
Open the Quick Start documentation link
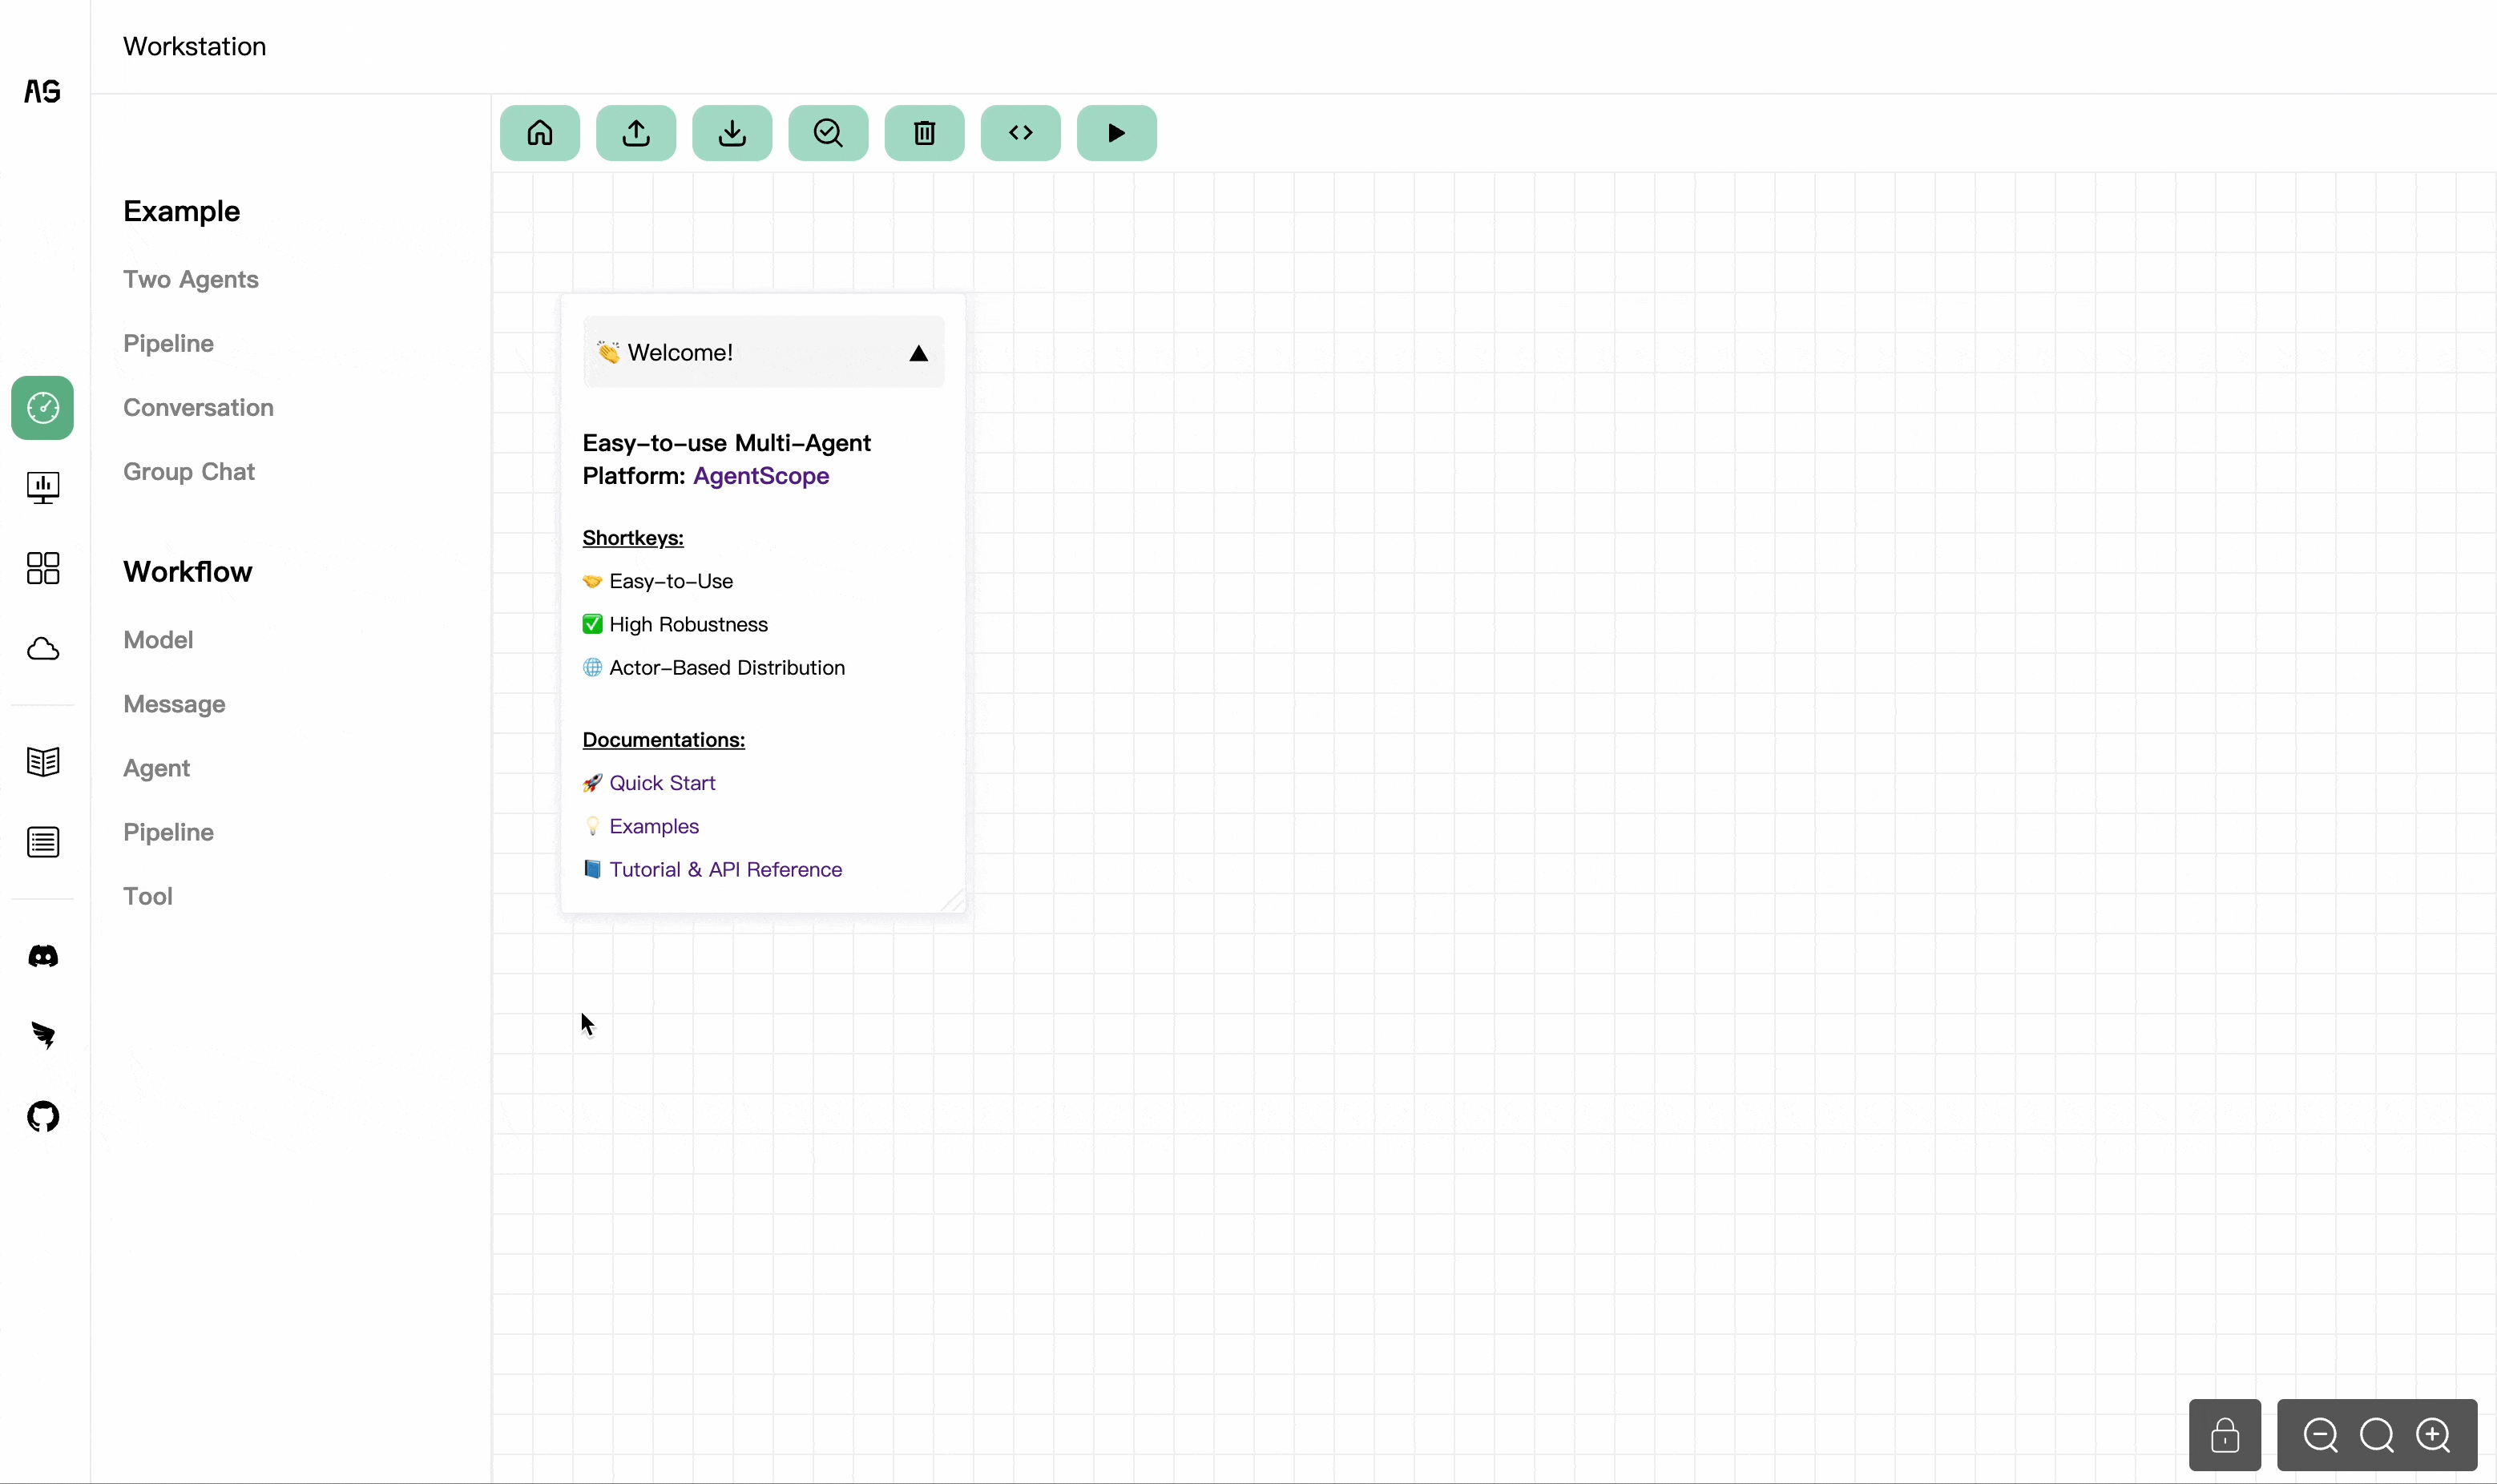coord(662,783)
